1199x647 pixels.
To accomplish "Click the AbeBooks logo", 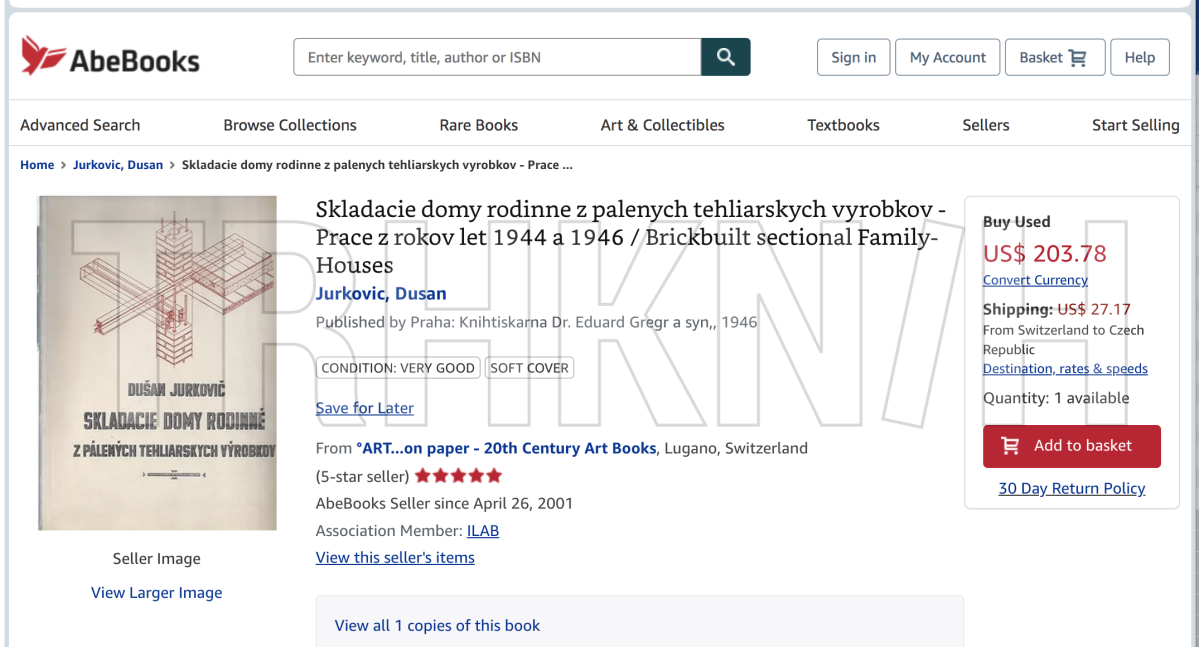I will coord(110,57).
